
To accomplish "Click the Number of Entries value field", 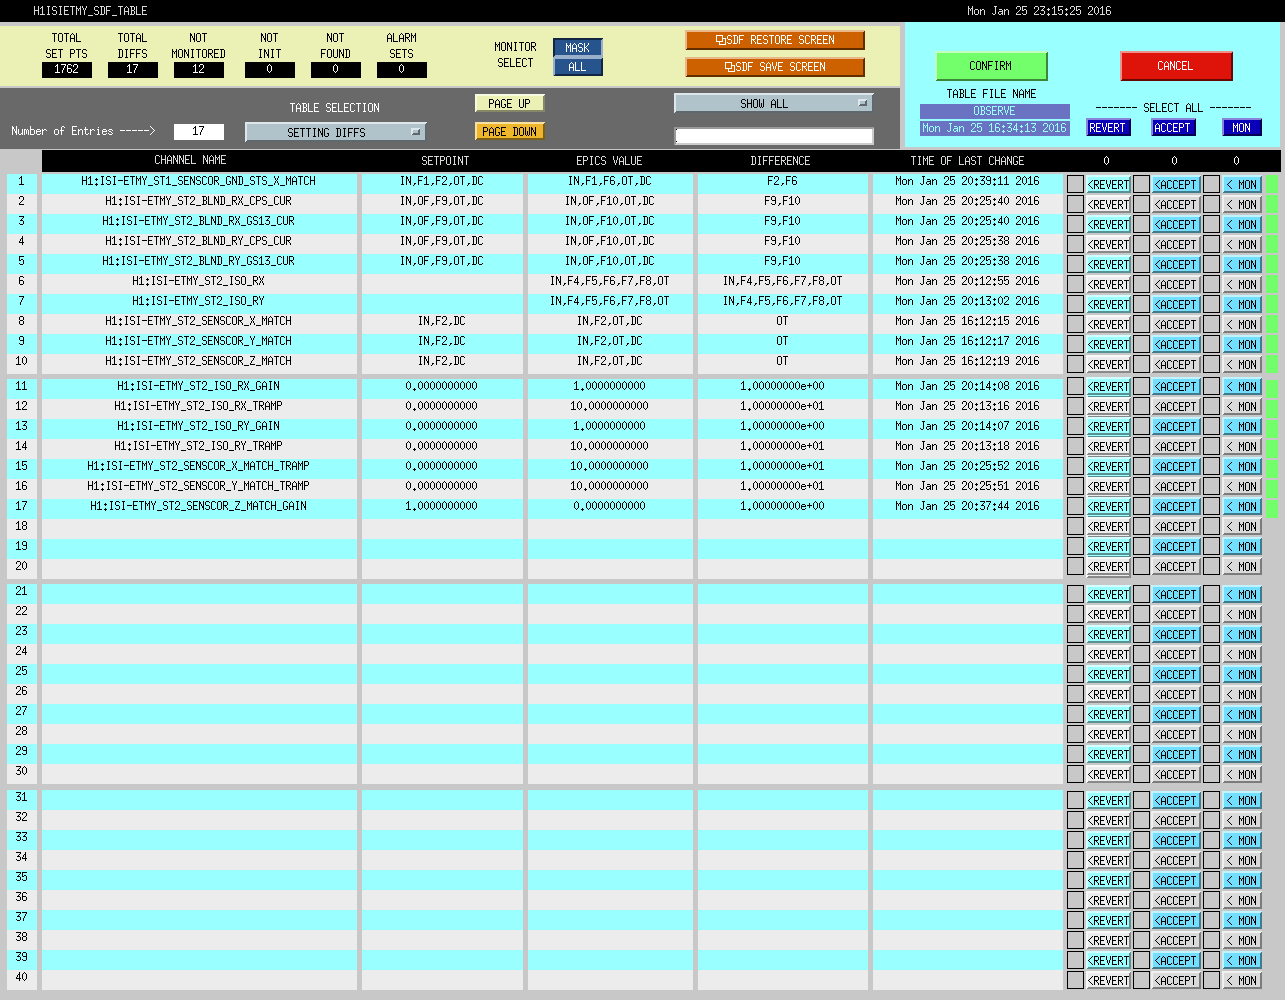I will [x=198, y=131].
